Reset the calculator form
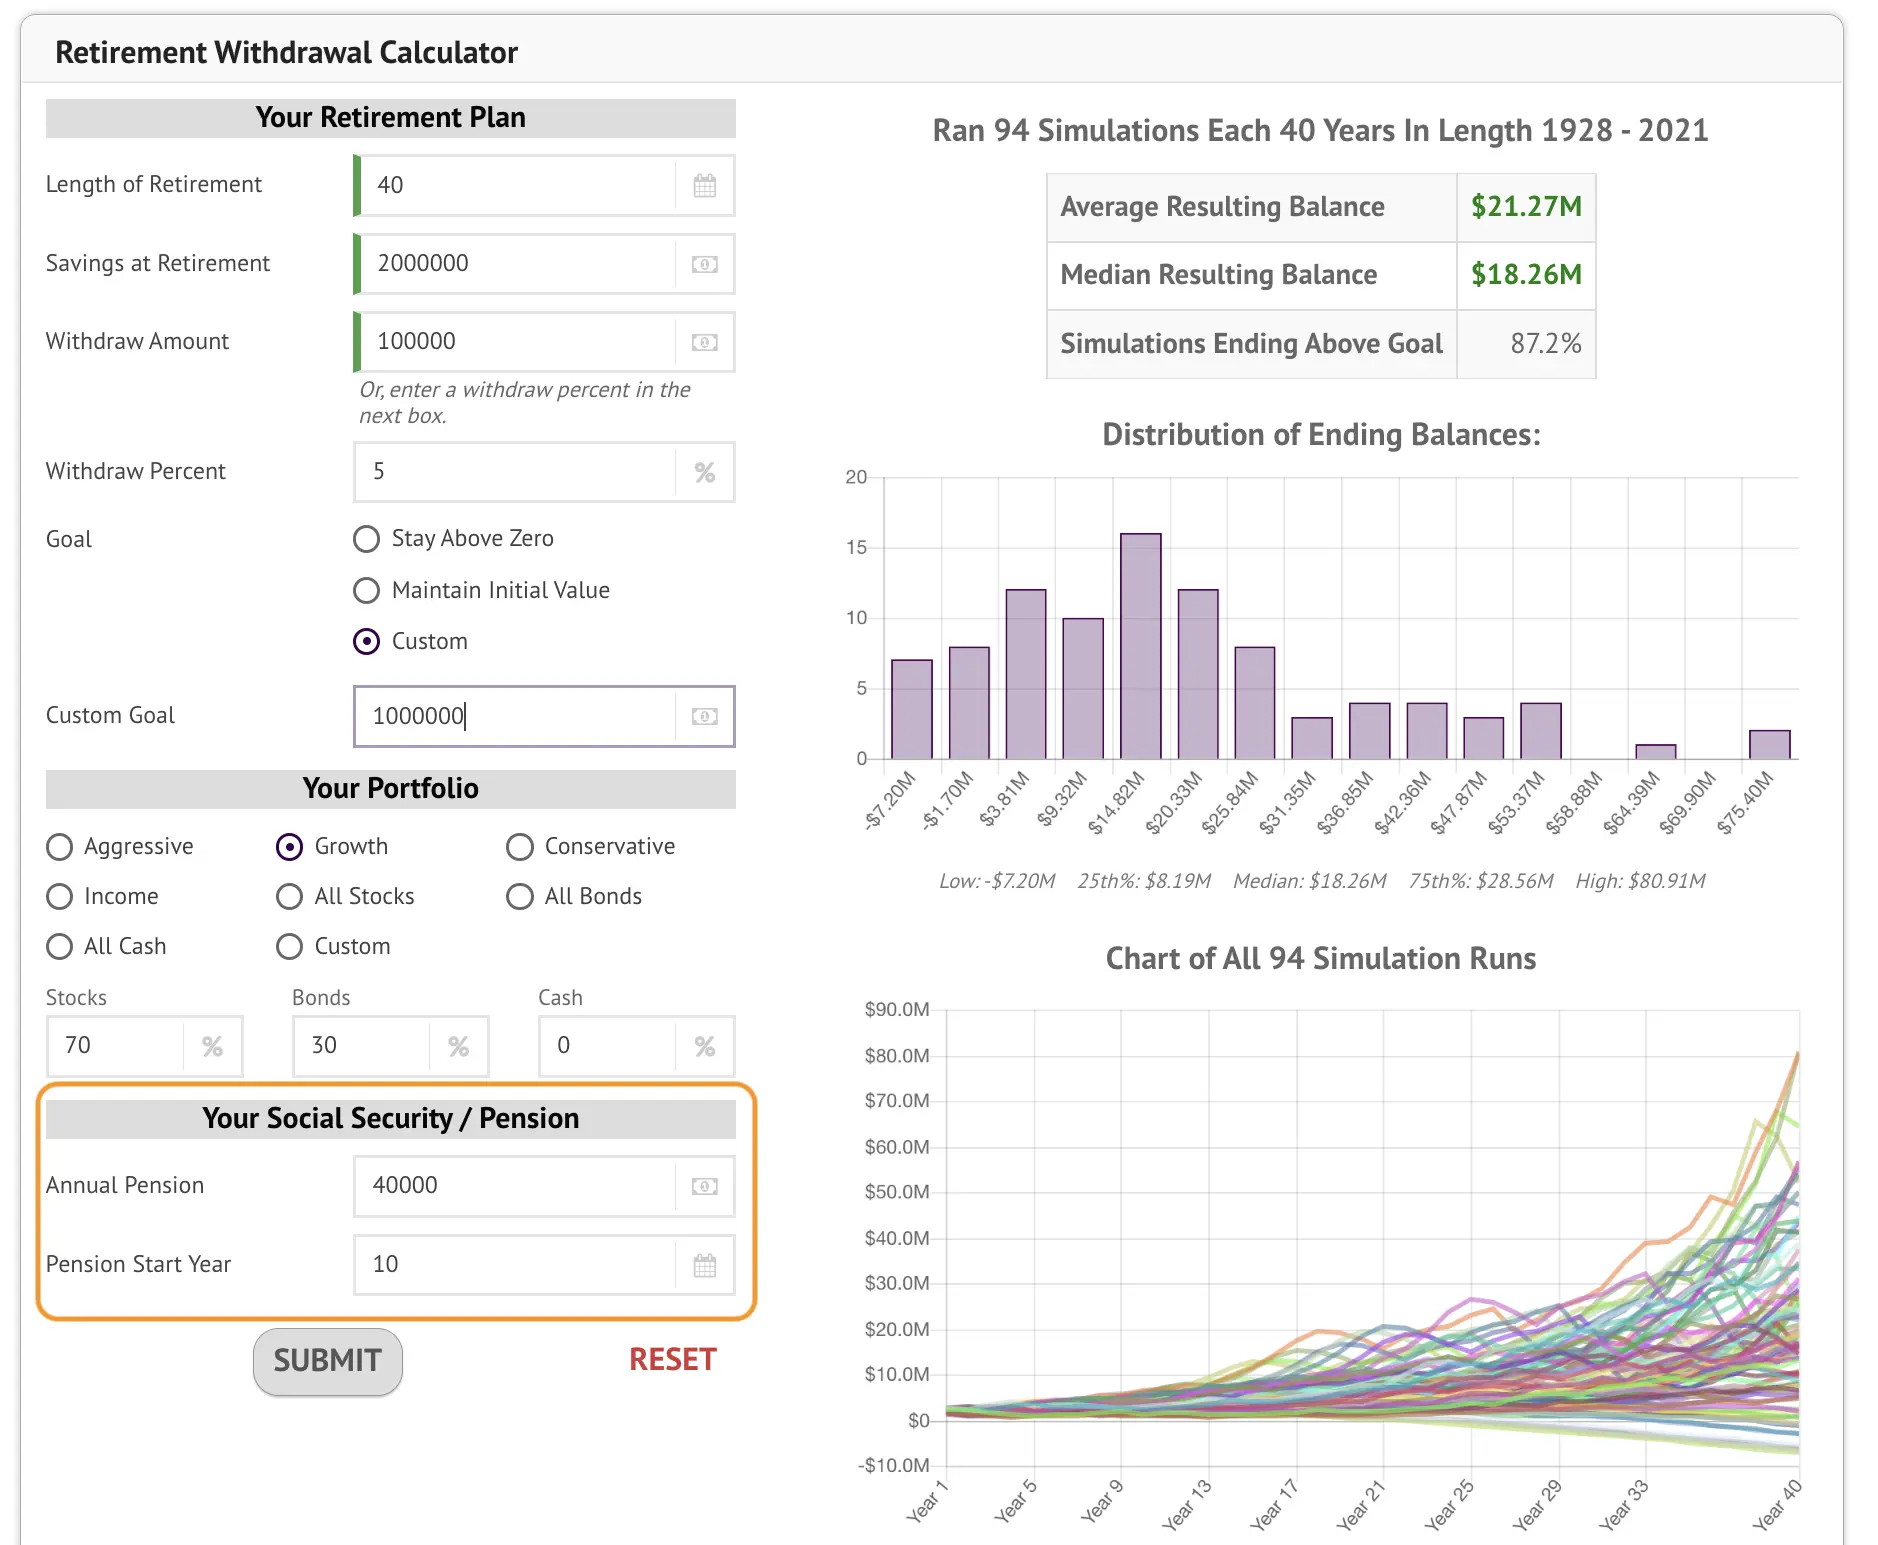This screenshot has width=1878, height=1545. click(x=673, y=1360)
